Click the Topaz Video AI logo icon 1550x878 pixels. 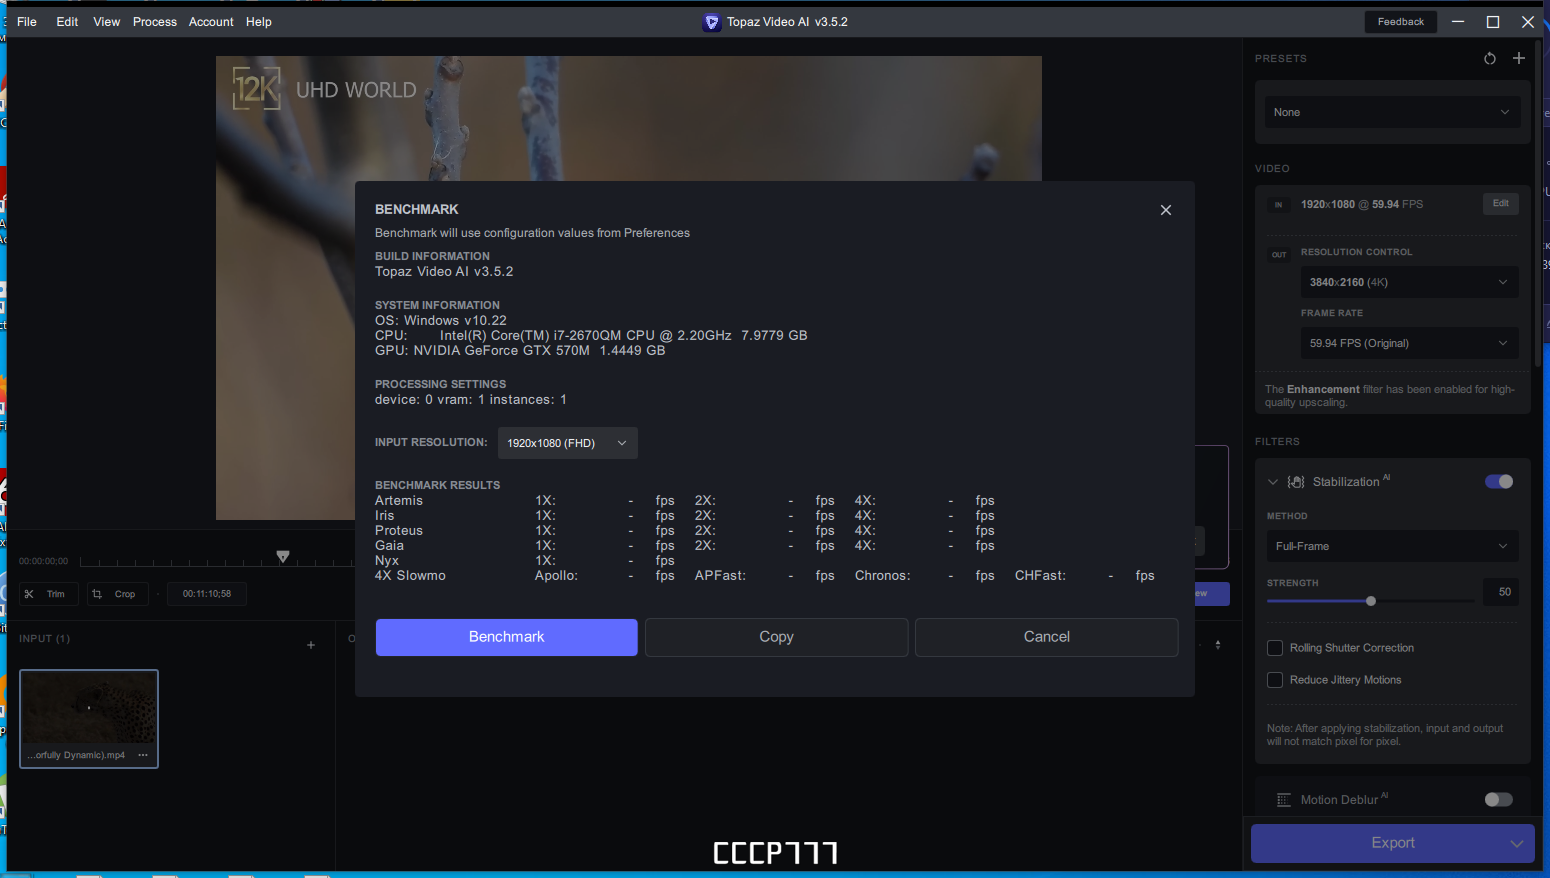click(x=712, y=22)
